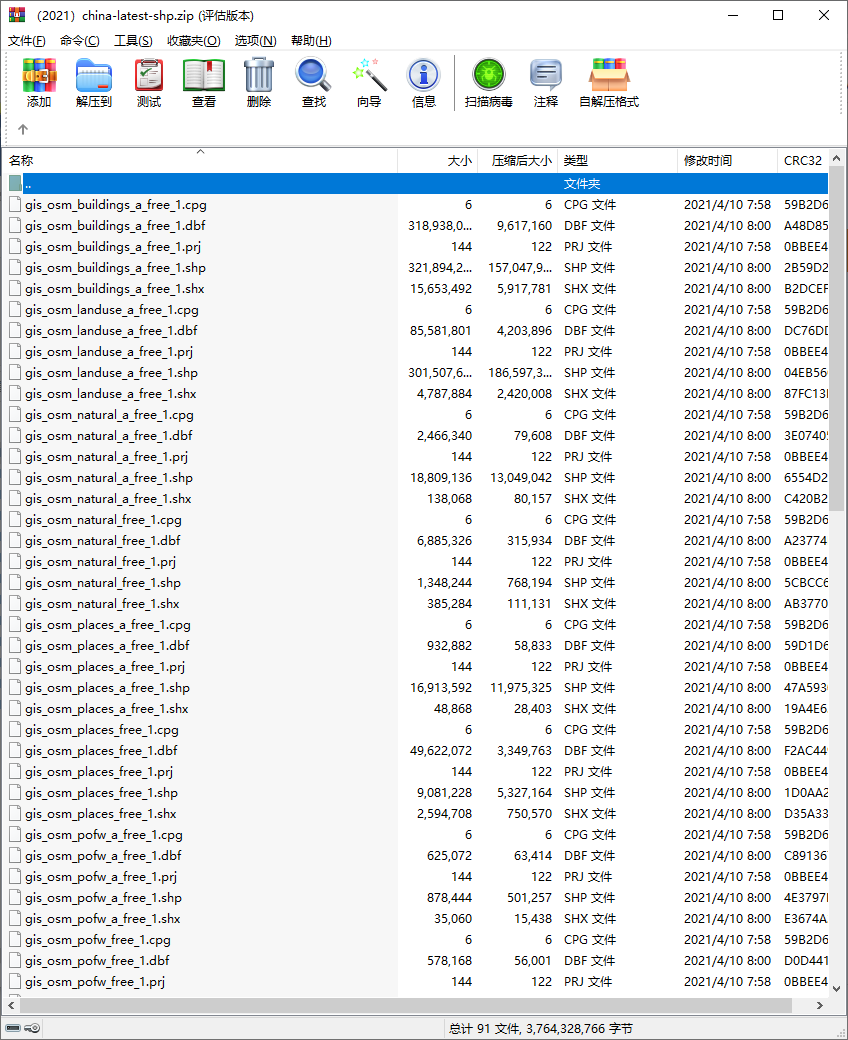The height and width of the screenshot is (1040, 848).
Task: Click the vertical scrollbar down arrow
Action: (x=837, y=989)
